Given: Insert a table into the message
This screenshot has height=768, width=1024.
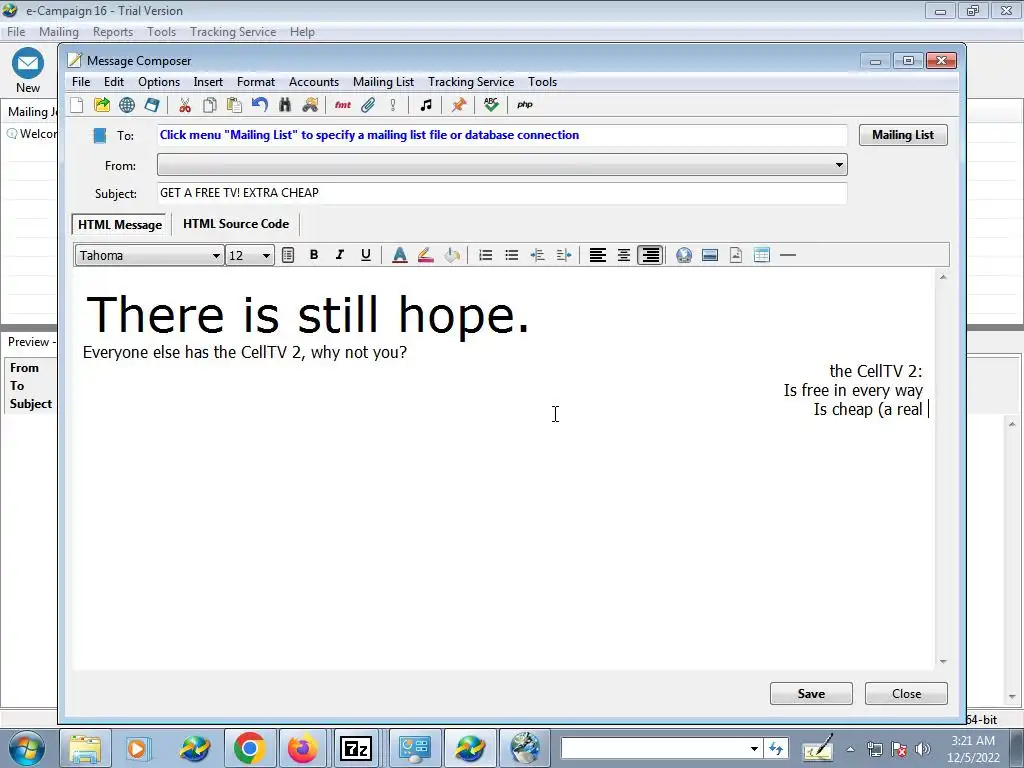Looking at the screenshot, I should [x=761, y=255].
